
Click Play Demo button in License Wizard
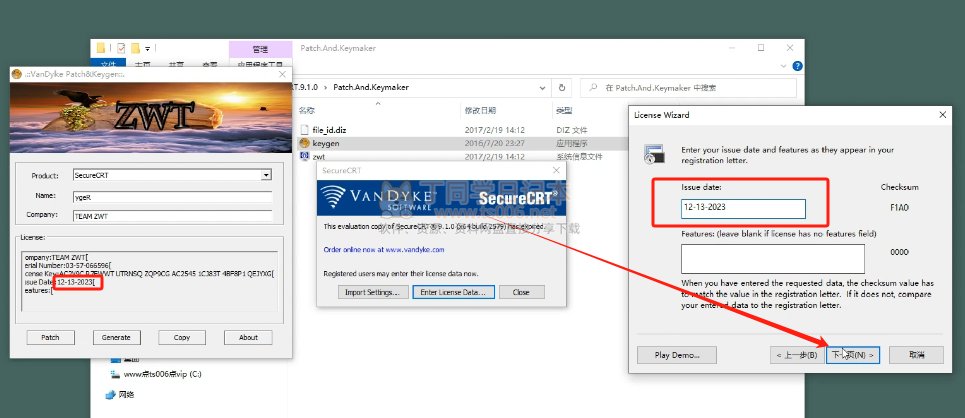(x=677, y=355)
